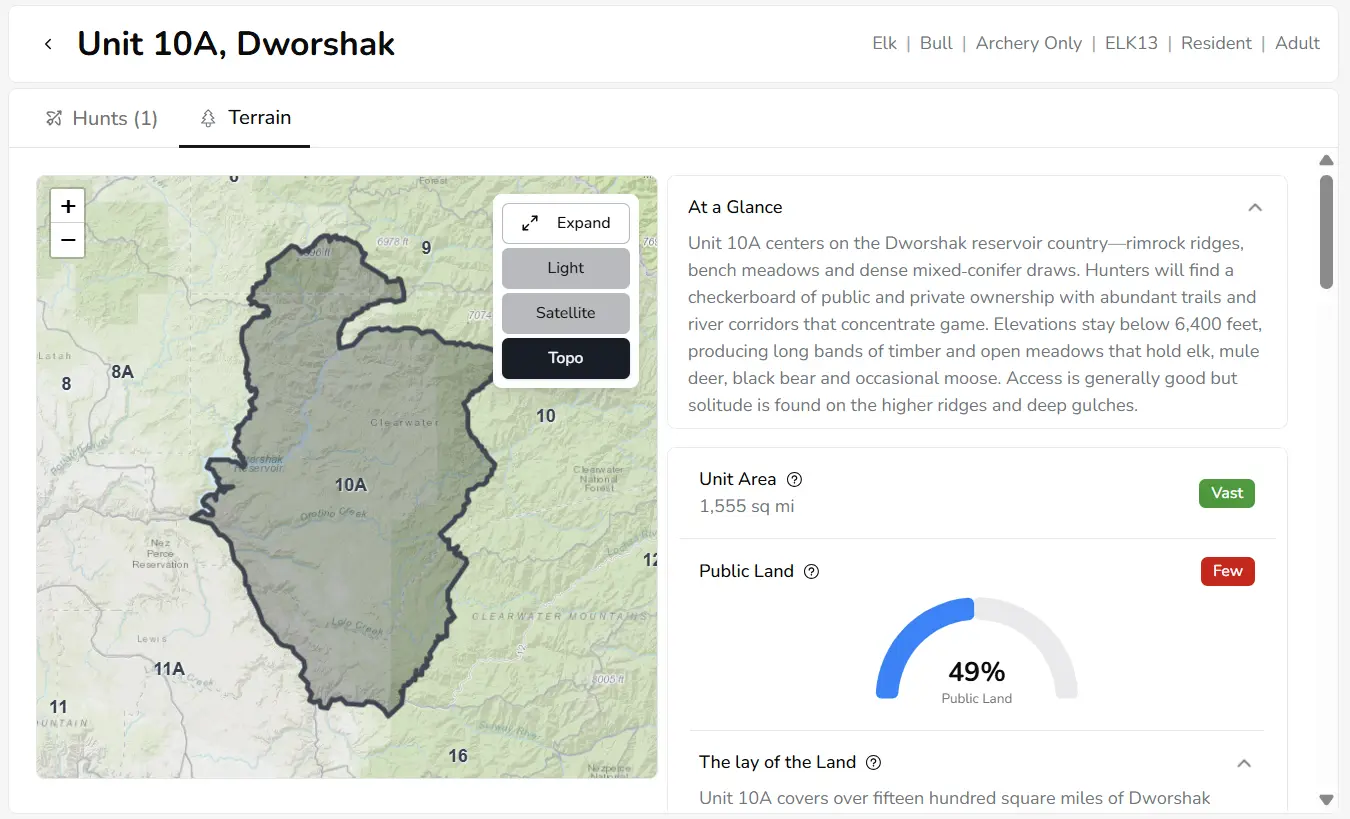
Task: Zoom in on the map with plus button
Action: click(68, 207)
